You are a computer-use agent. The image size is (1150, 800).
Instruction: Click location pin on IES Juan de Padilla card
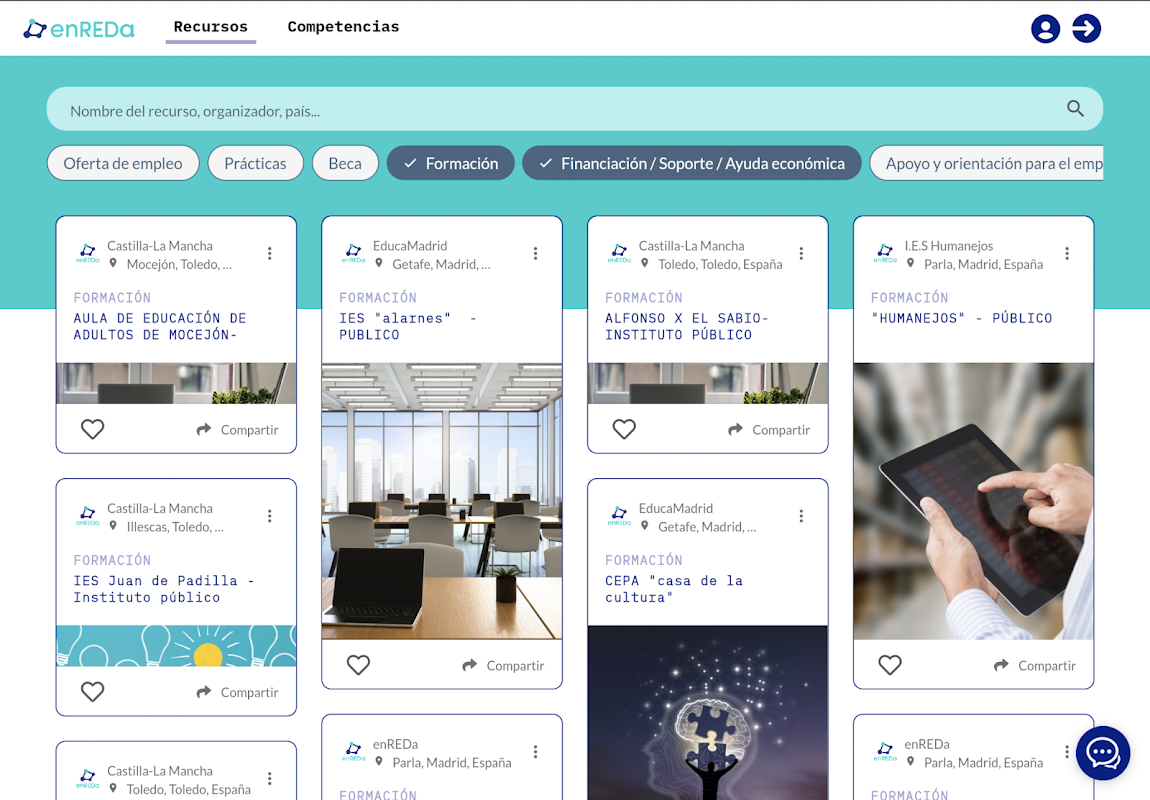113,526
